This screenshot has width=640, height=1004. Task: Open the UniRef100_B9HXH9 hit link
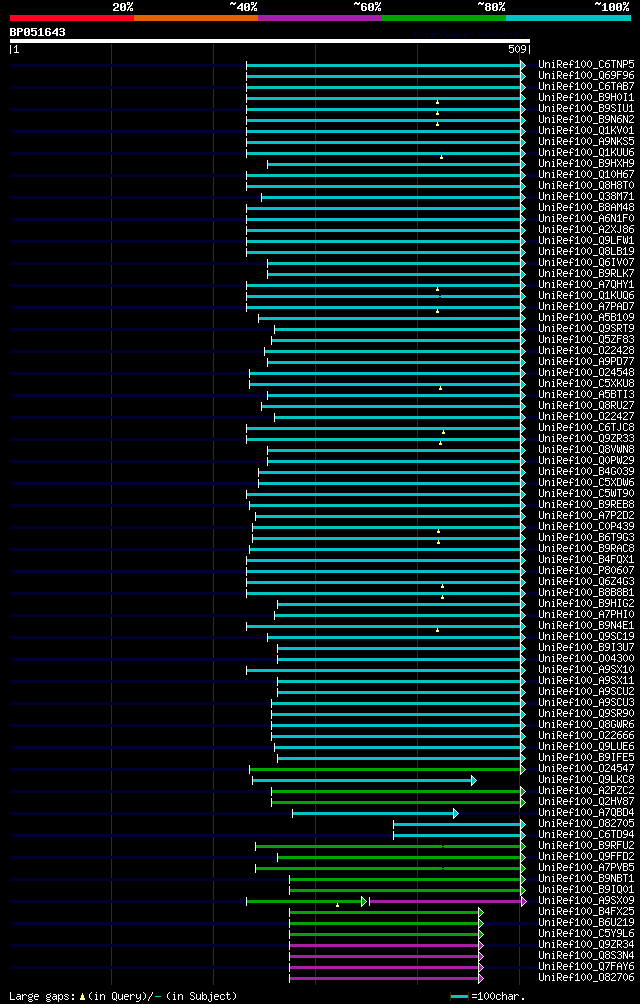pyautogui.click(x=586, y=164)
